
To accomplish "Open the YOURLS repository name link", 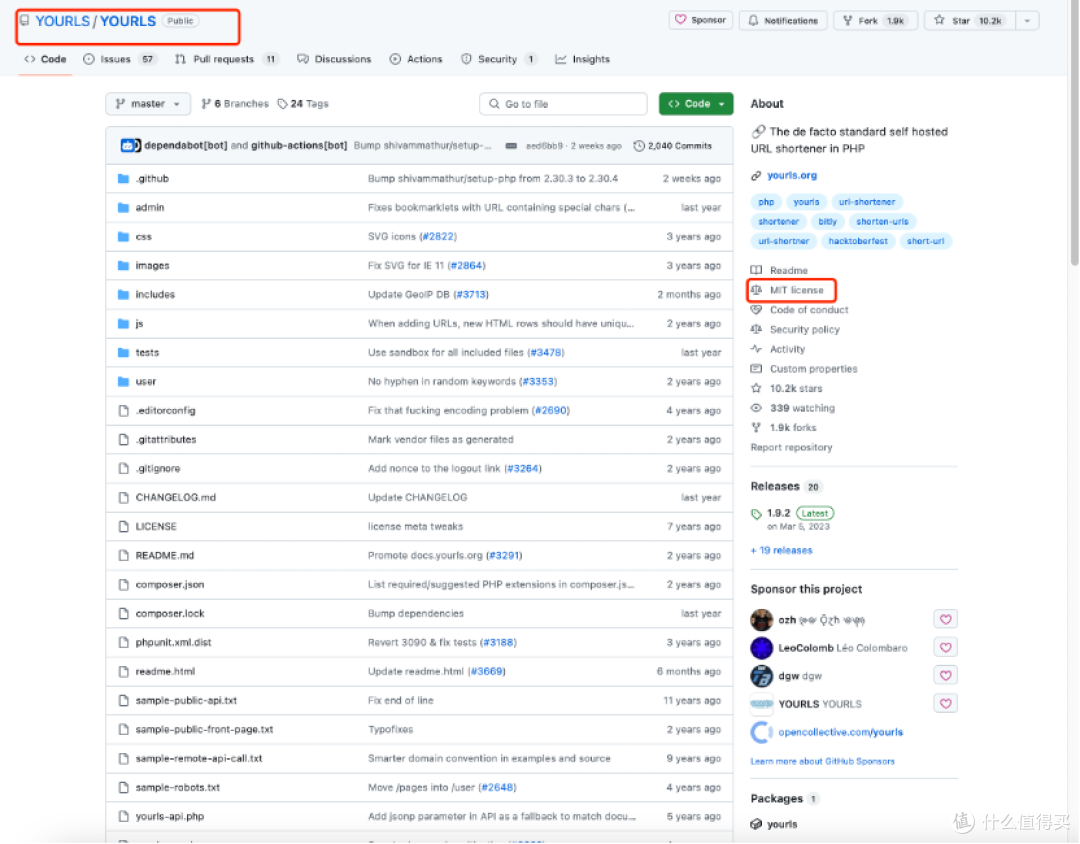I will pyautogui.click(x=127, y=21).
